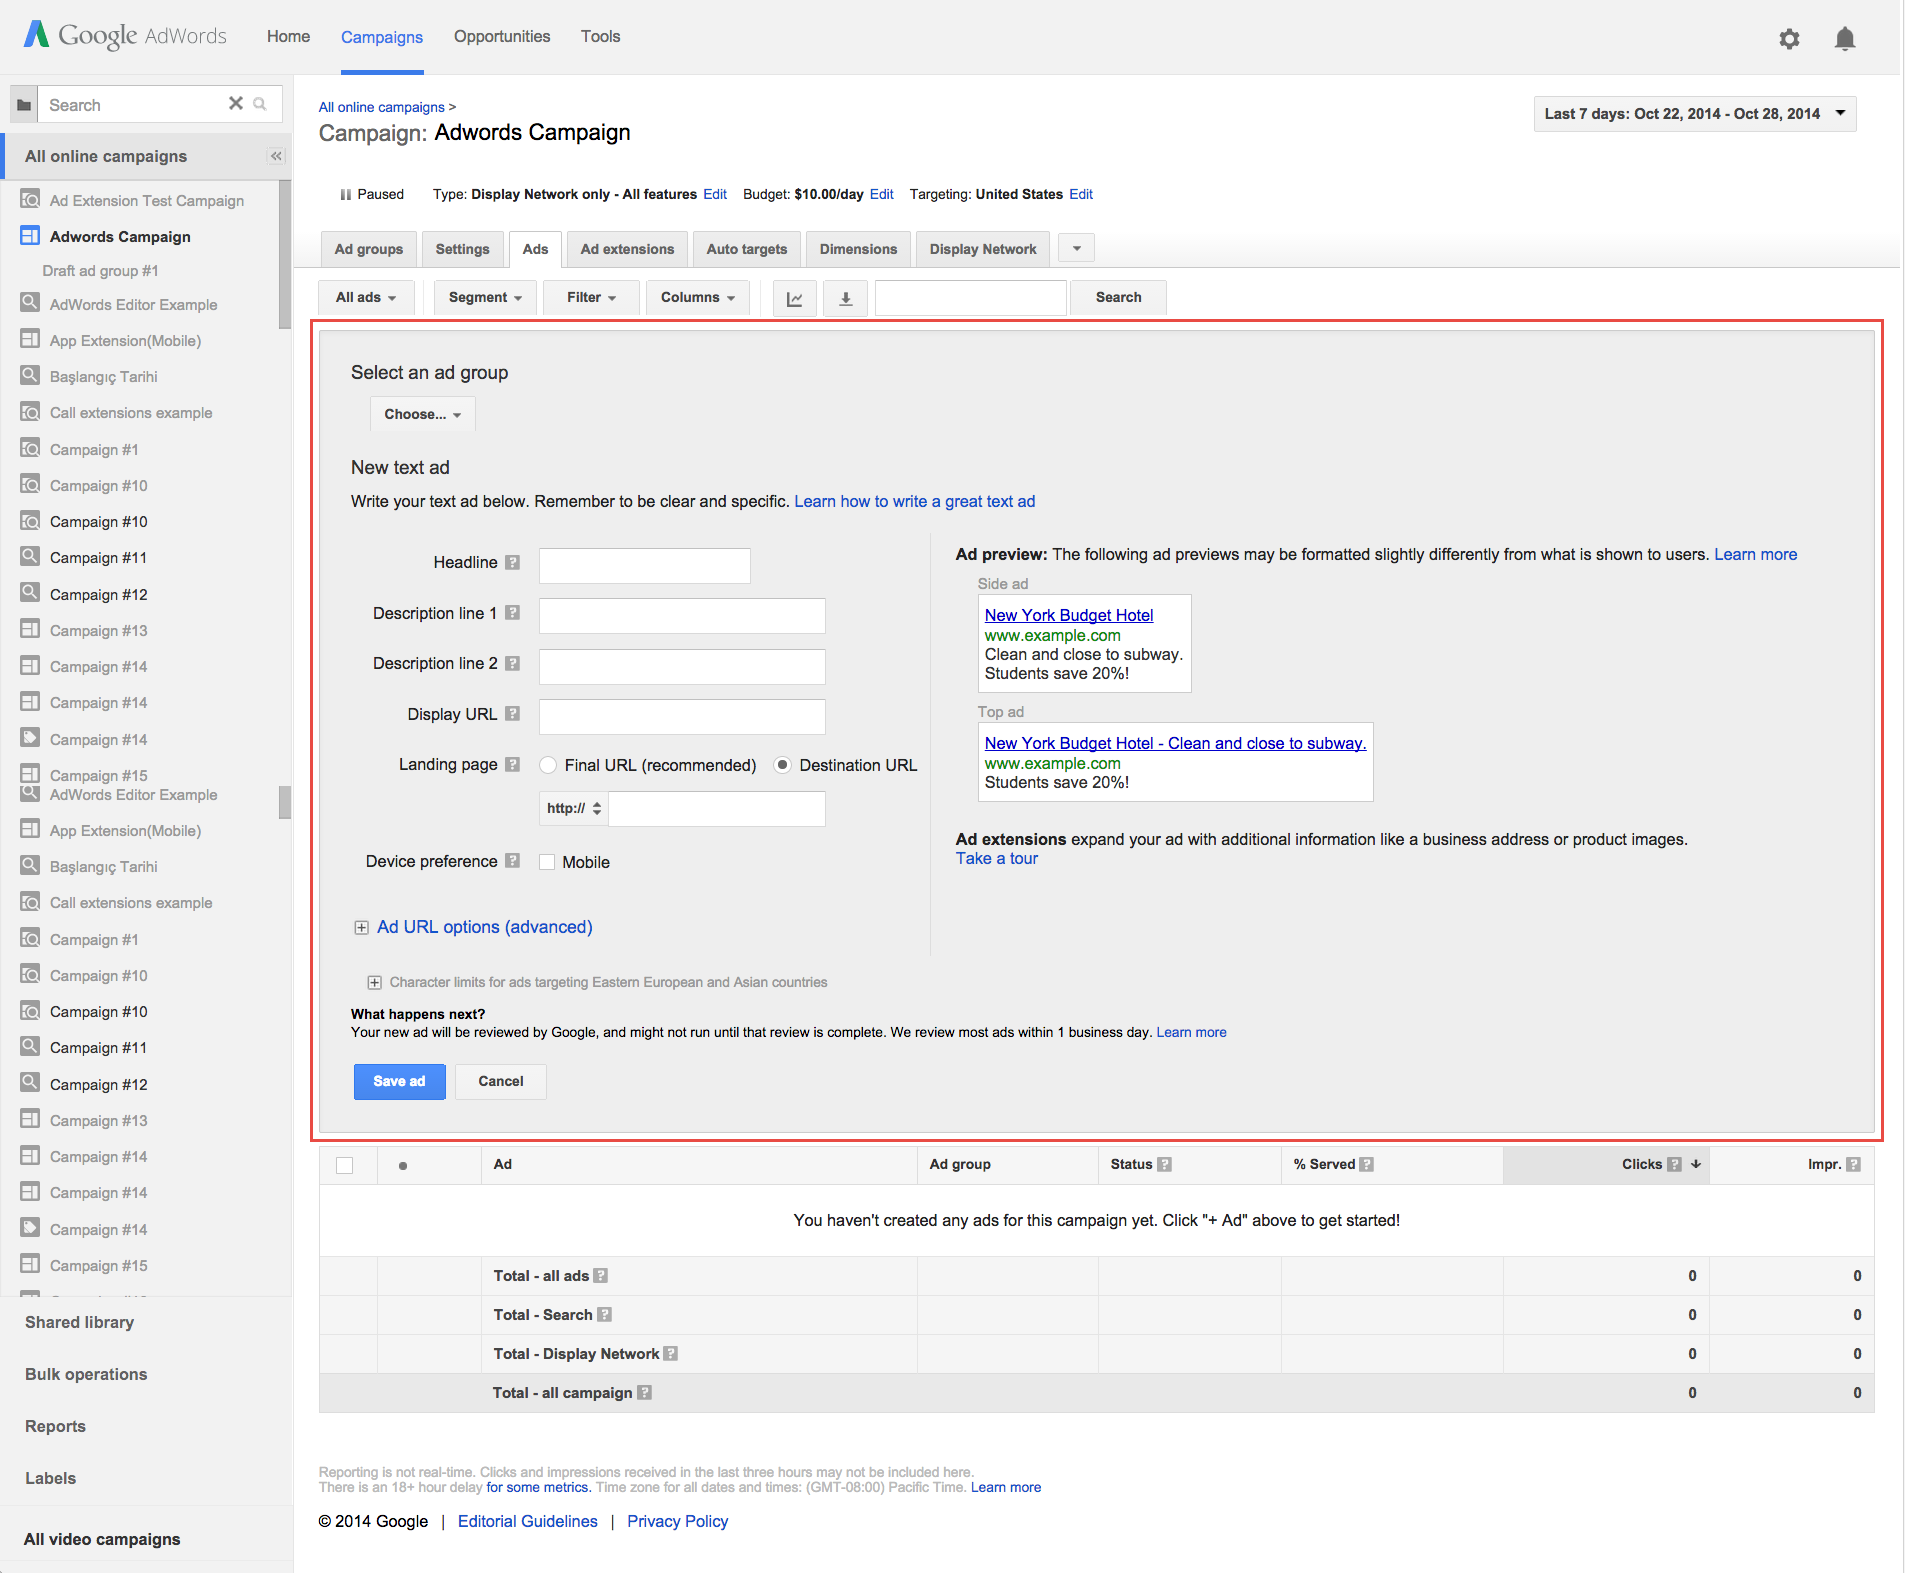Screen dimensions: 1905x1573
Task: Open the settings gear icon
Action: coord(1789,39)
